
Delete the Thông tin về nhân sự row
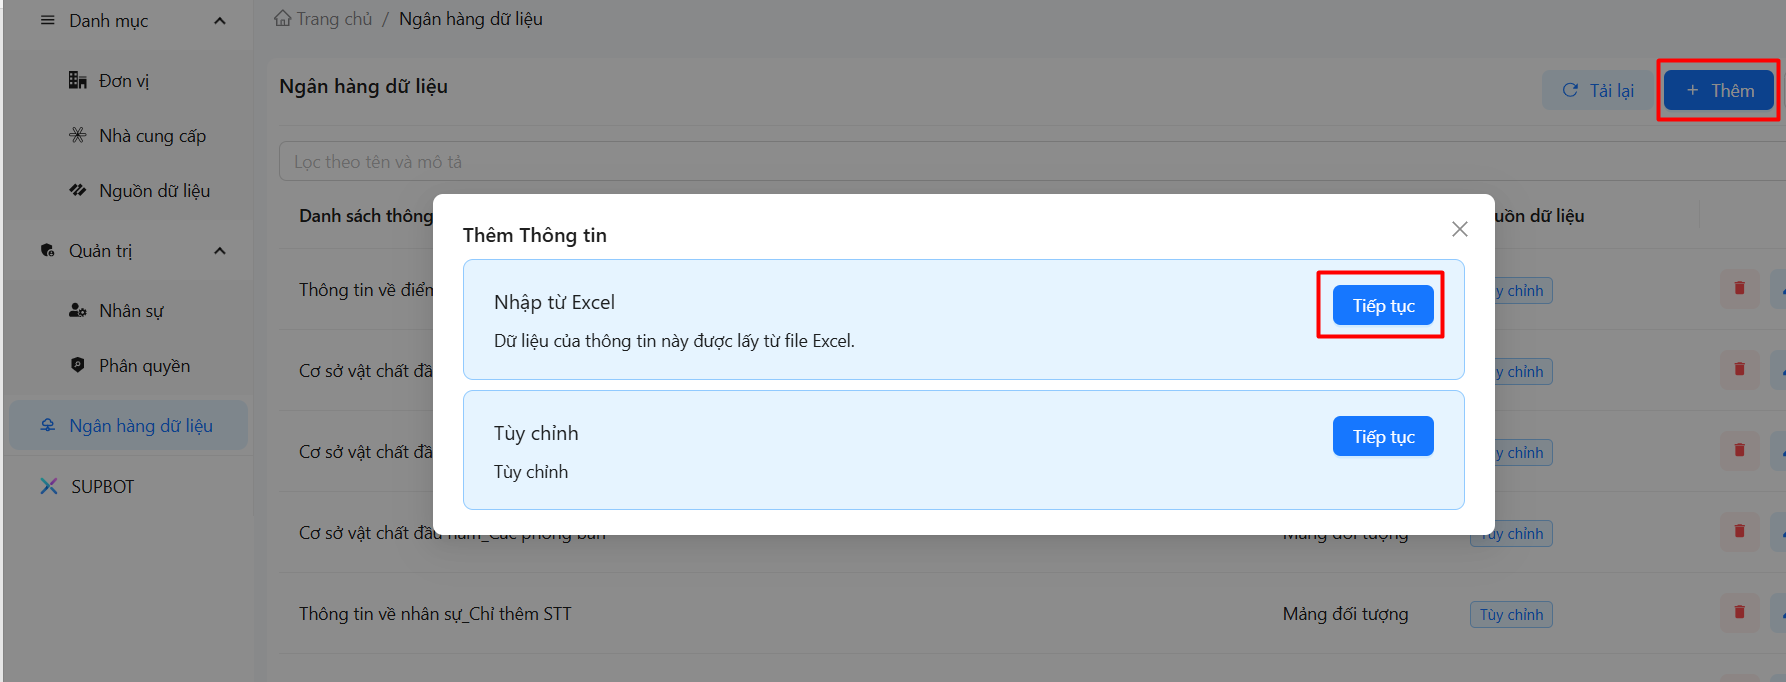tap(1739, 612)
